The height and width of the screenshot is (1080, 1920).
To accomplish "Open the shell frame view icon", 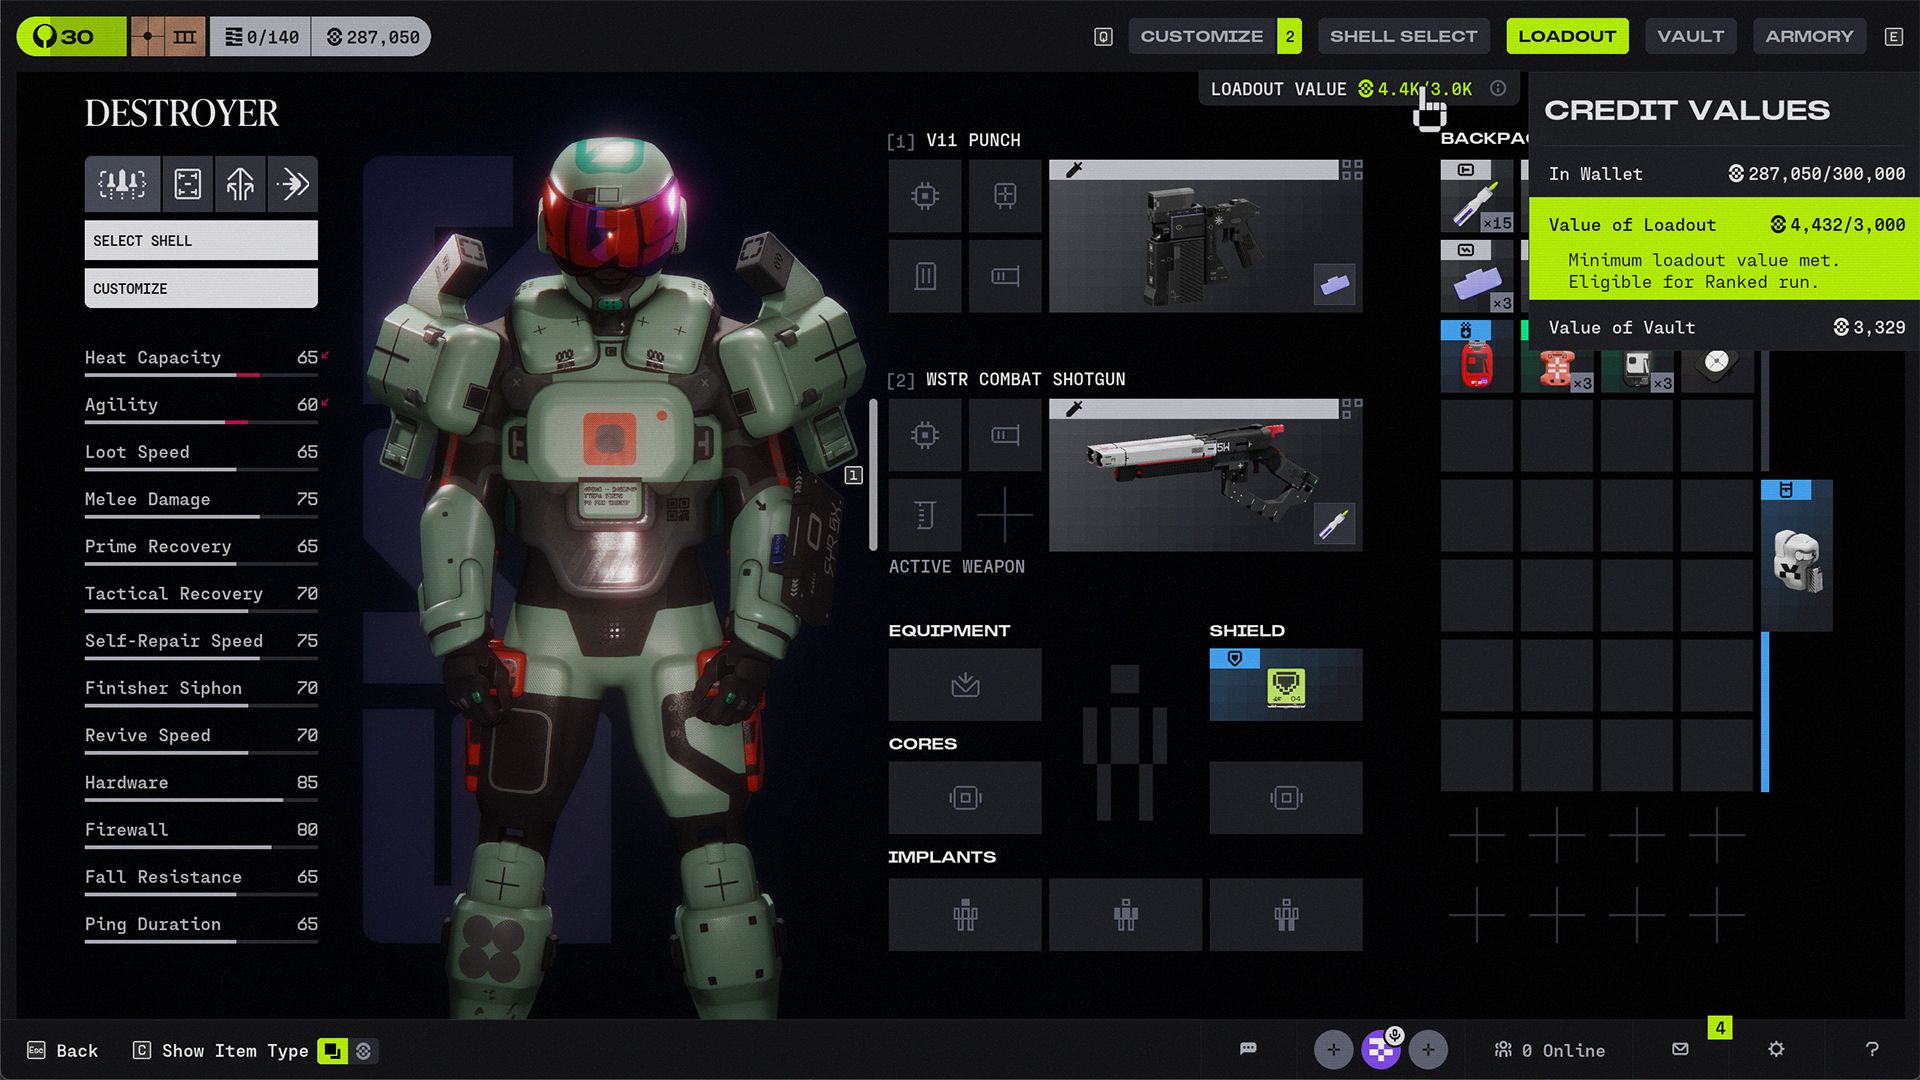I will (188, 184).
